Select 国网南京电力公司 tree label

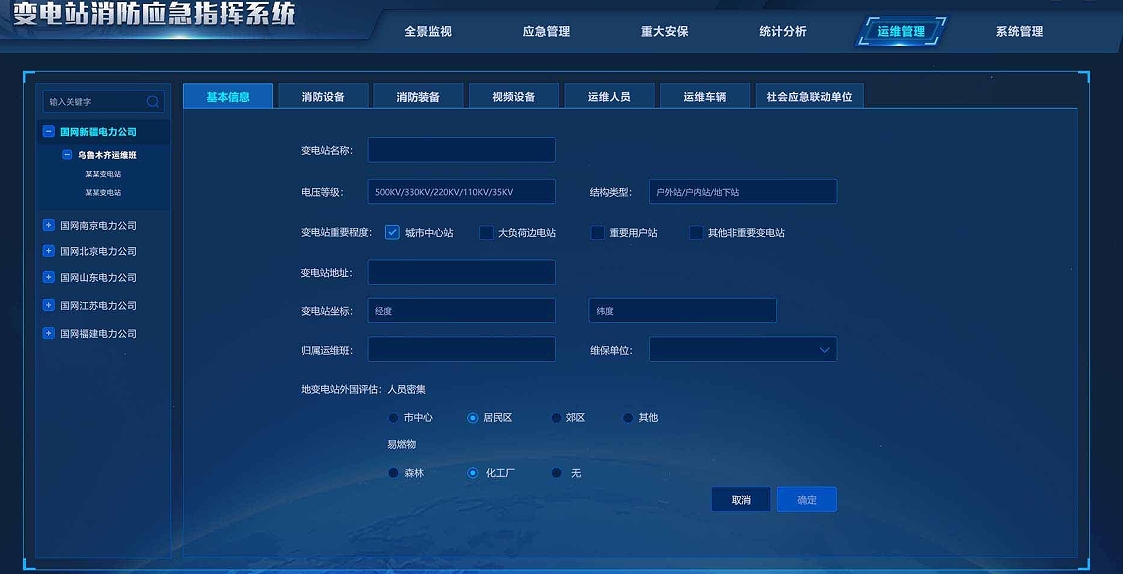tap(98, 225)
